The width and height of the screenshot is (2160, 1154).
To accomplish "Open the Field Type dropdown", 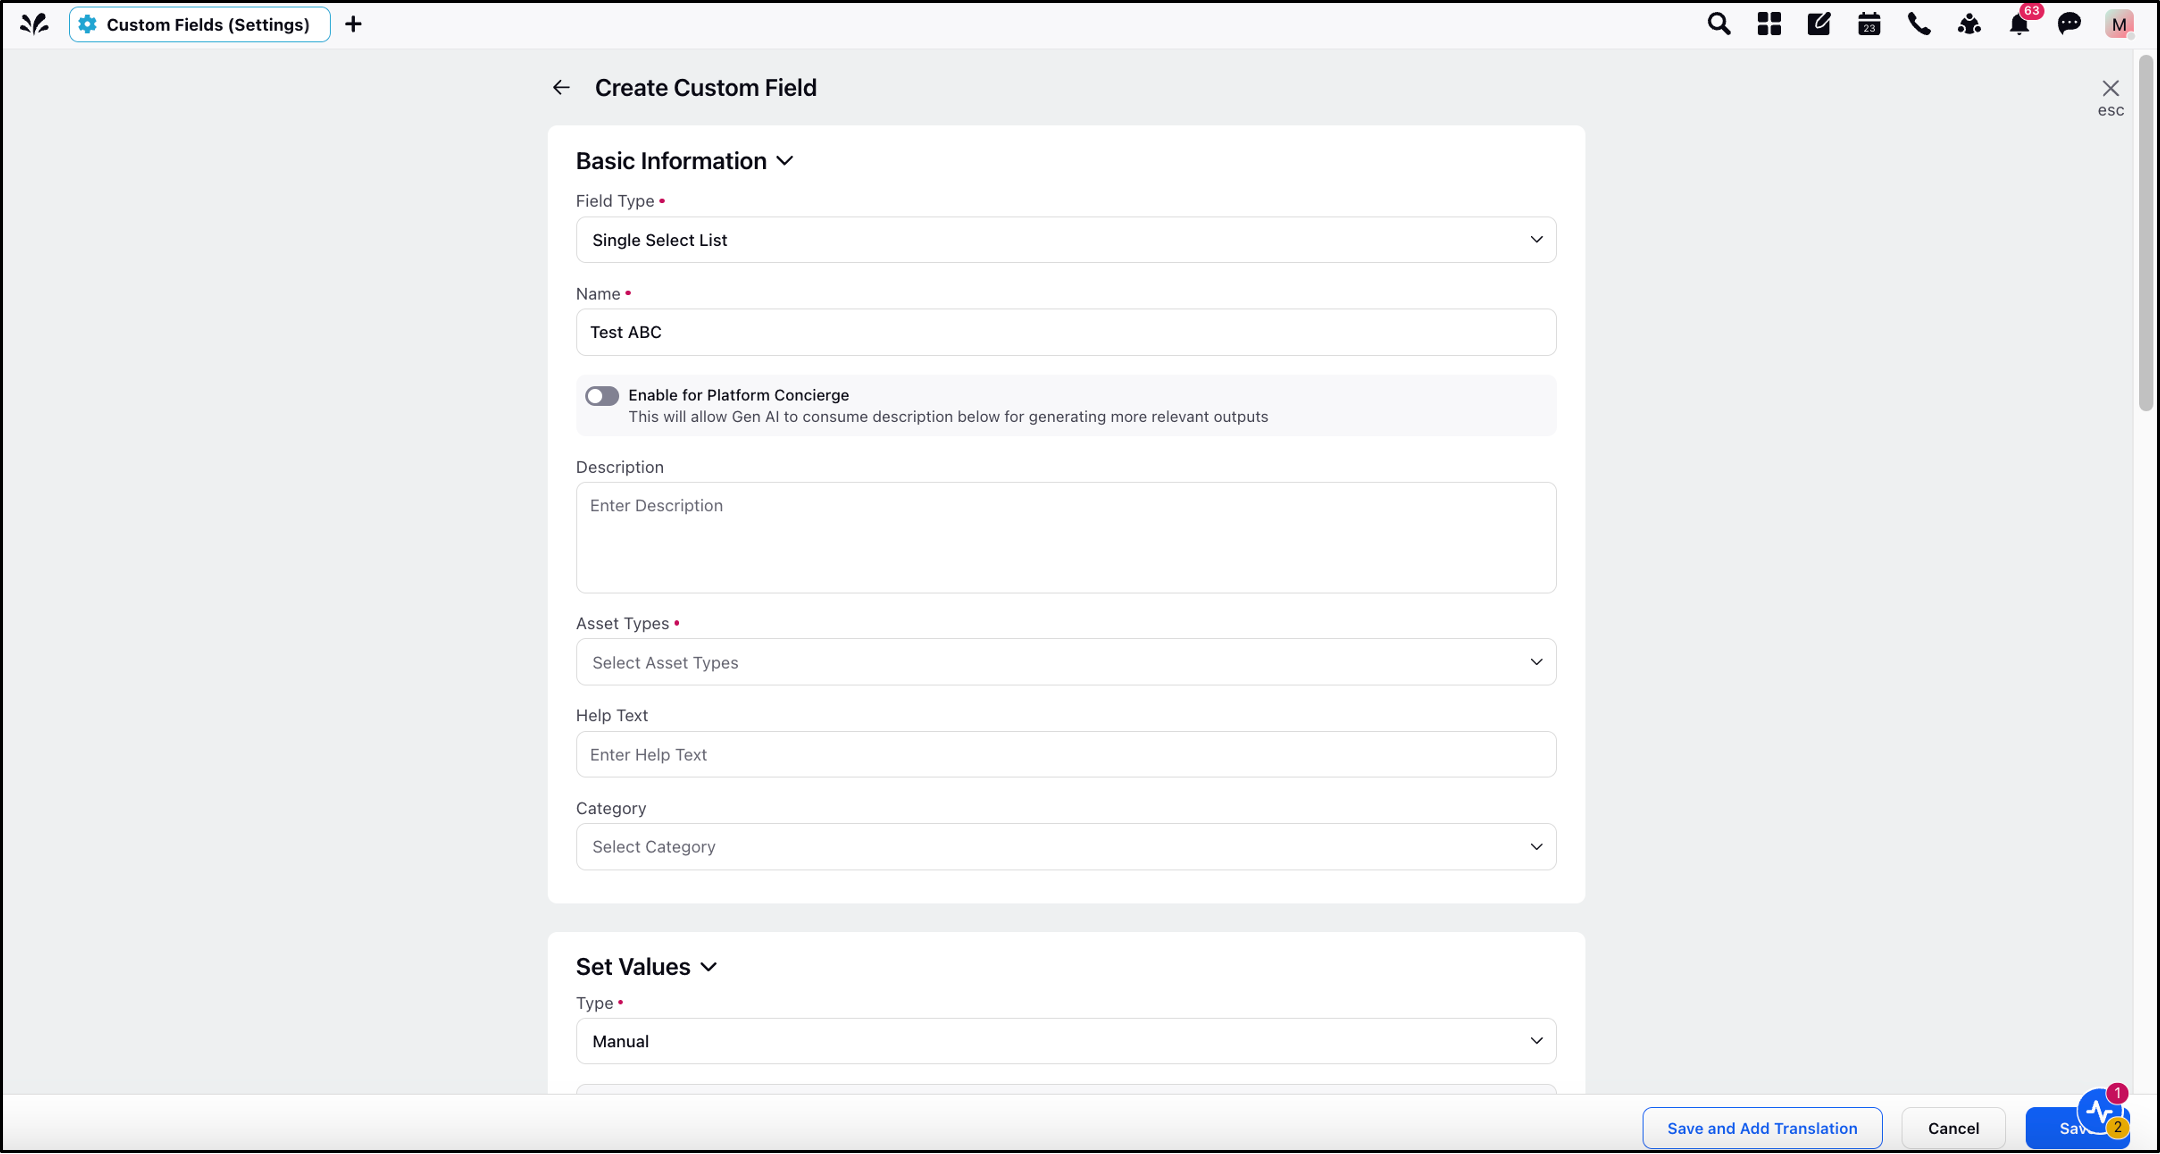I will [x=1066, y=240].
